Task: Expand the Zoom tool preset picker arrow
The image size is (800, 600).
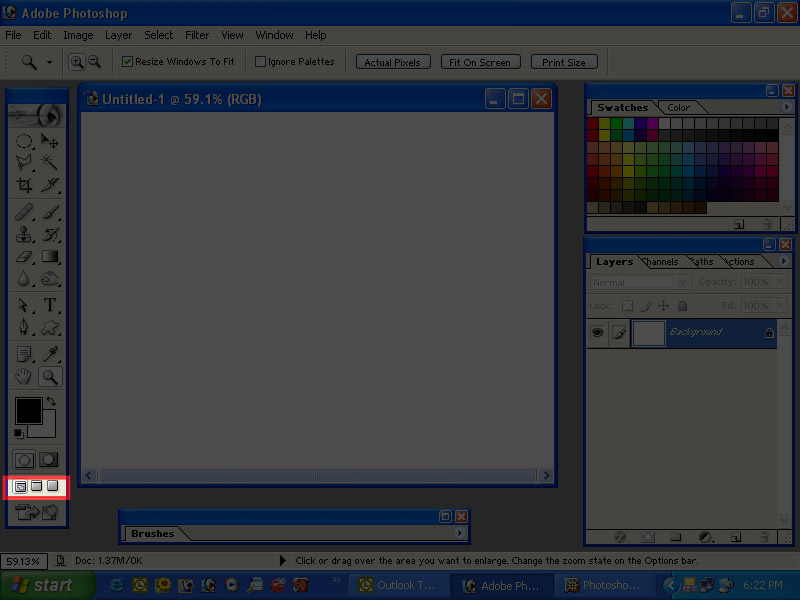Action: click(x=50, y=62)
